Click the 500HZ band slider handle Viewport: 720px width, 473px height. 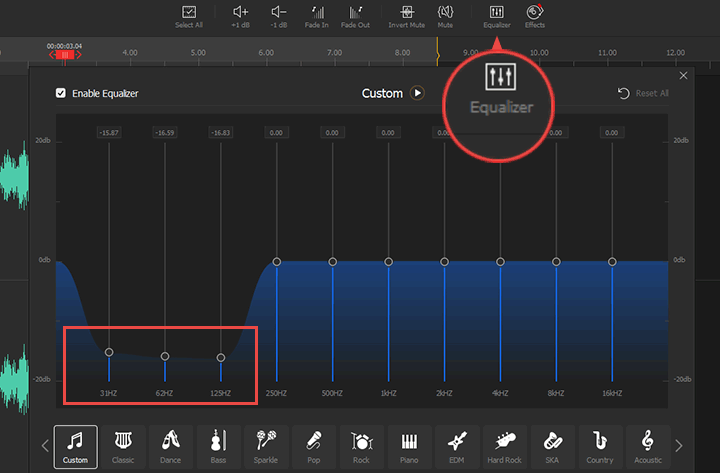pyautogui.click(x=332, y=262)
